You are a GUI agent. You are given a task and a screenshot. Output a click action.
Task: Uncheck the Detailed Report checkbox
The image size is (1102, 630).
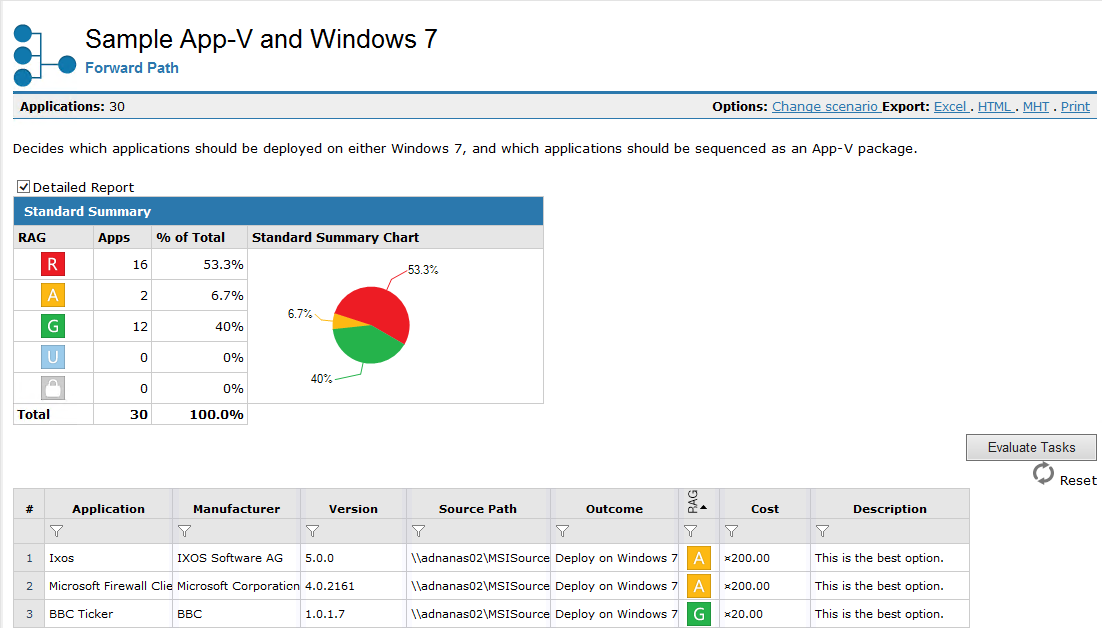coord(24,187)
